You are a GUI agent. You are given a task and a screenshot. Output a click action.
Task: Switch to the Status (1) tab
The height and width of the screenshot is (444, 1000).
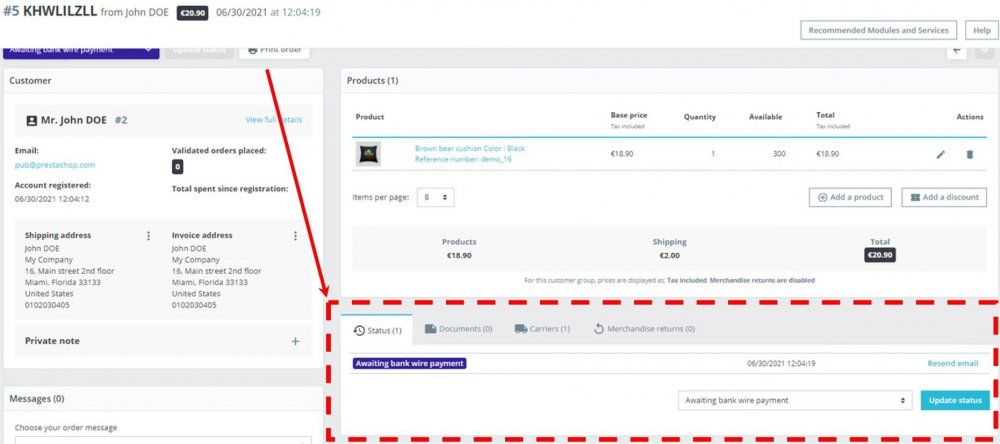[377, 330]
